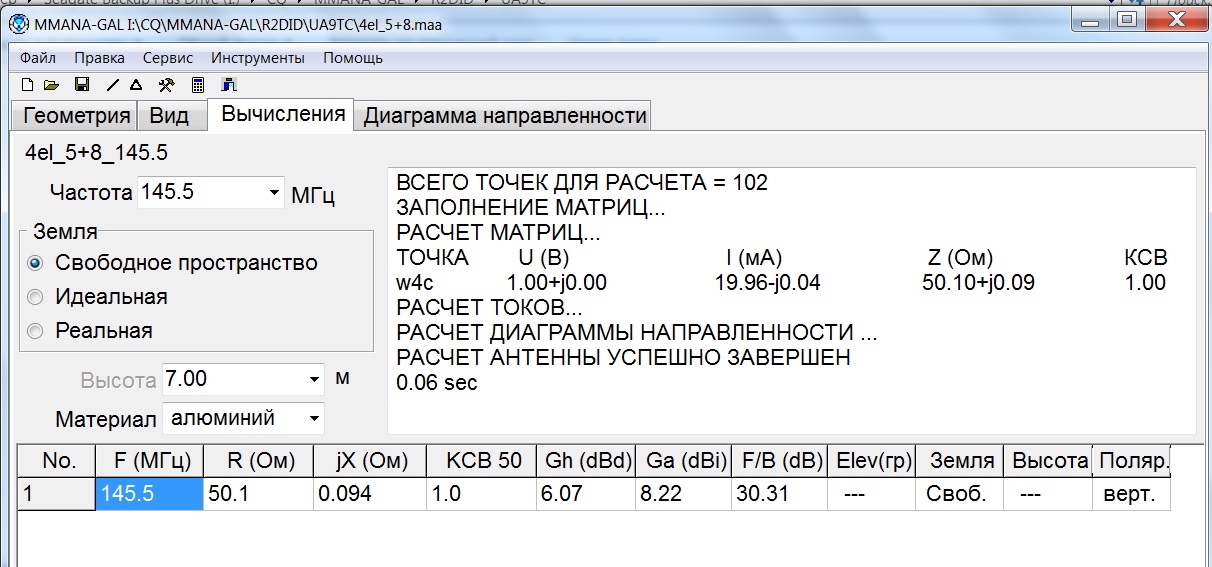This screenshot has width=1212, height=567.
Task: Open settings with wrench and hammer icon
Action: pyautogui.click(x=167, y=86)
